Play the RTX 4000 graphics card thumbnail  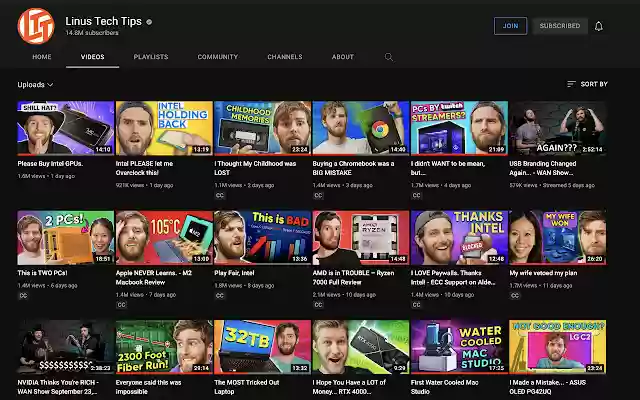click(x=361, y=347)
